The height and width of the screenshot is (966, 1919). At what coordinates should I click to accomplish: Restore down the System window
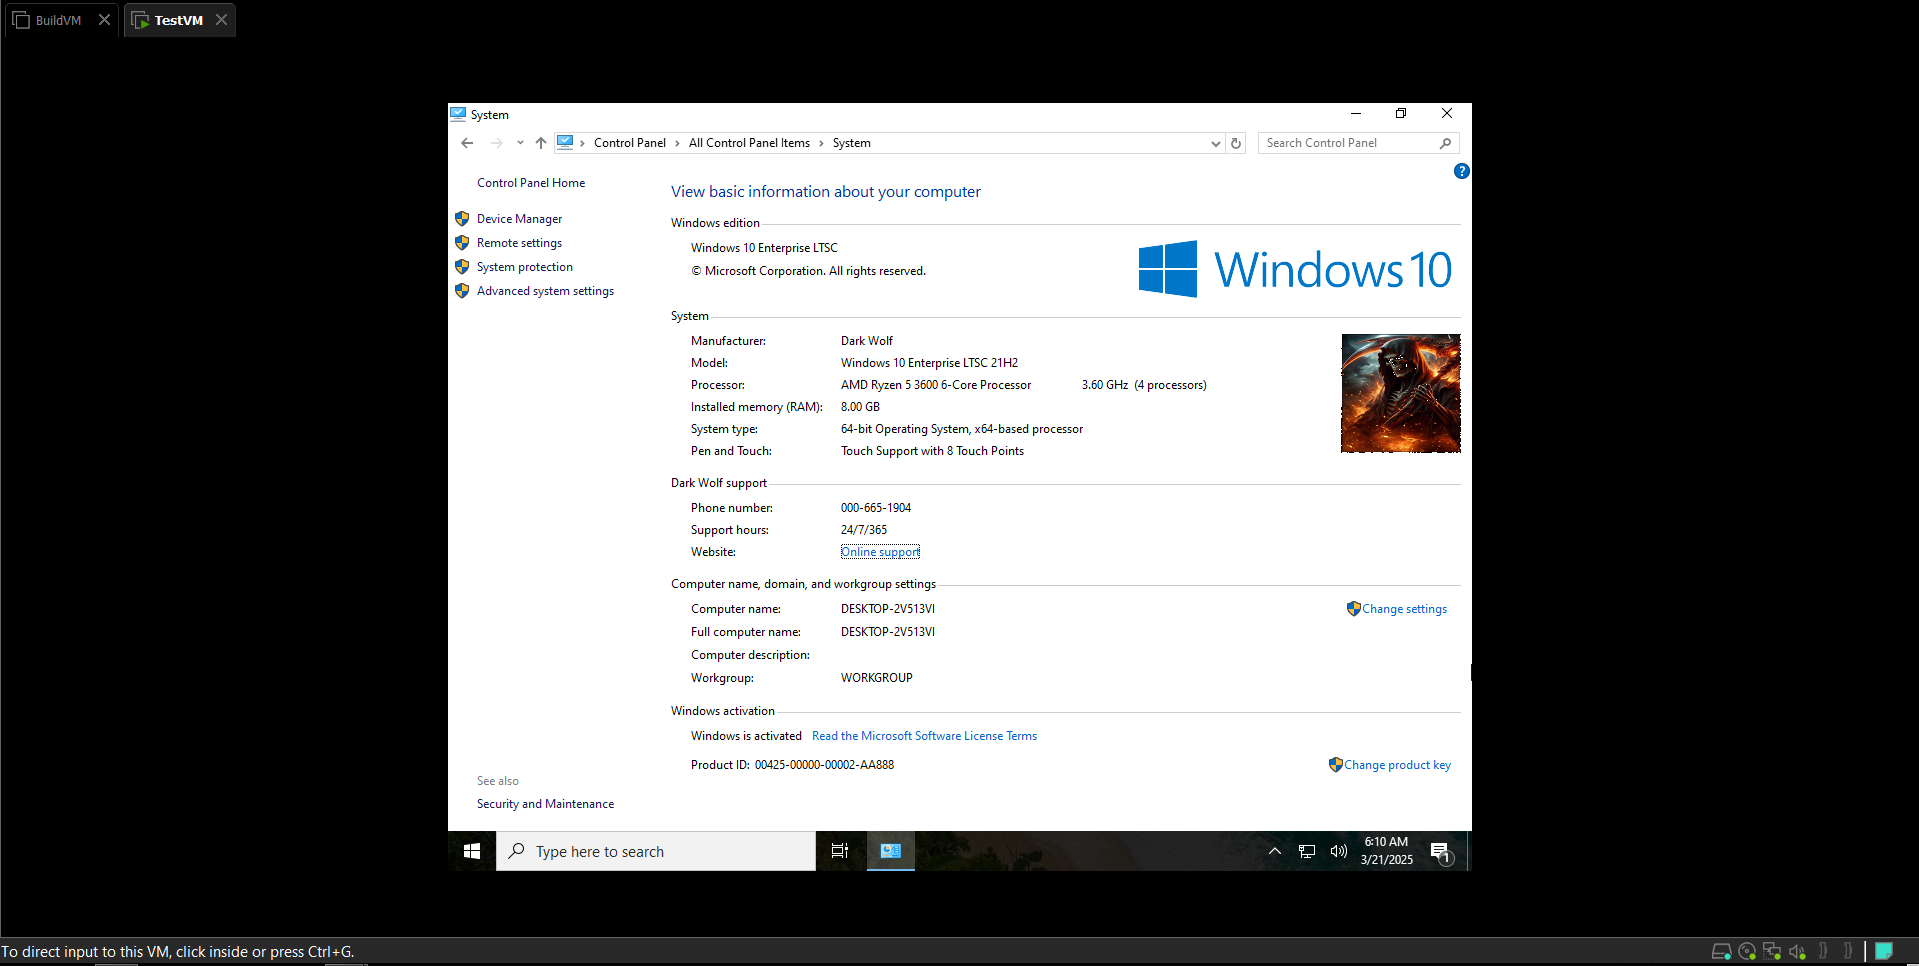click(1401, 114)
